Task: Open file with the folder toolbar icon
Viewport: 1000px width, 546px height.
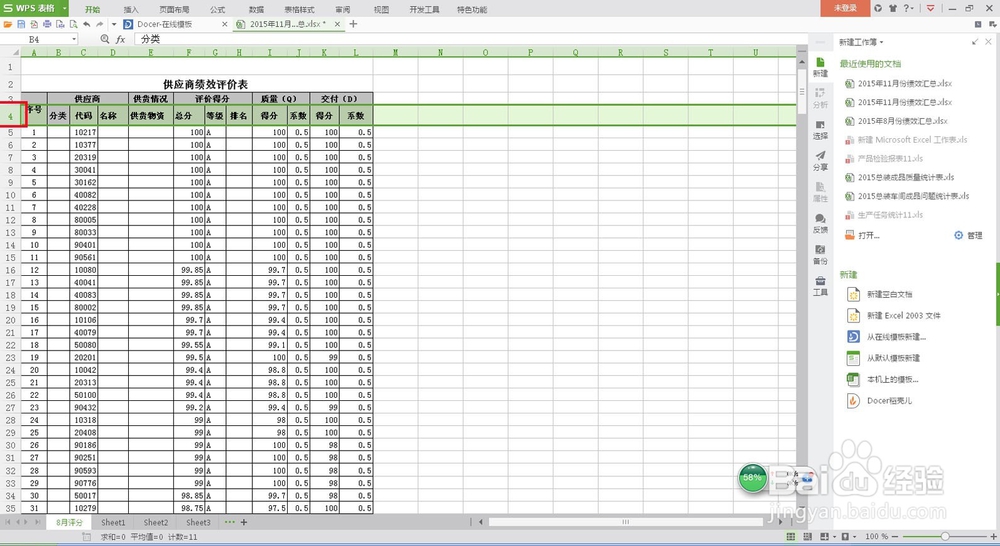Action: [x=8, y=24]
